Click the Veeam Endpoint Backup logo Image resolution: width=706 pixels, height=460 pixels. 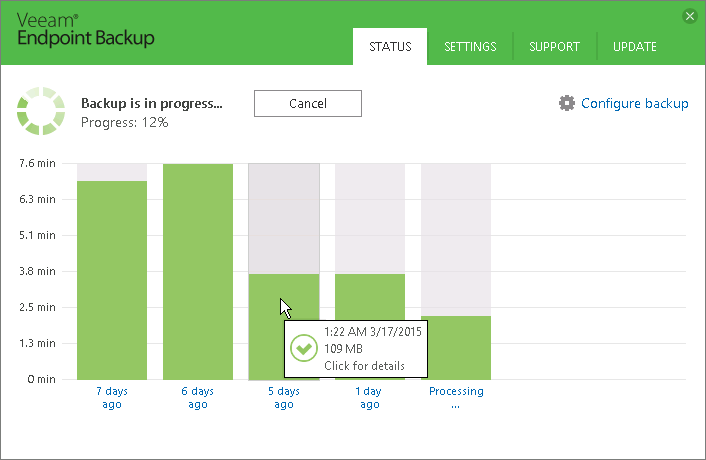86,30
